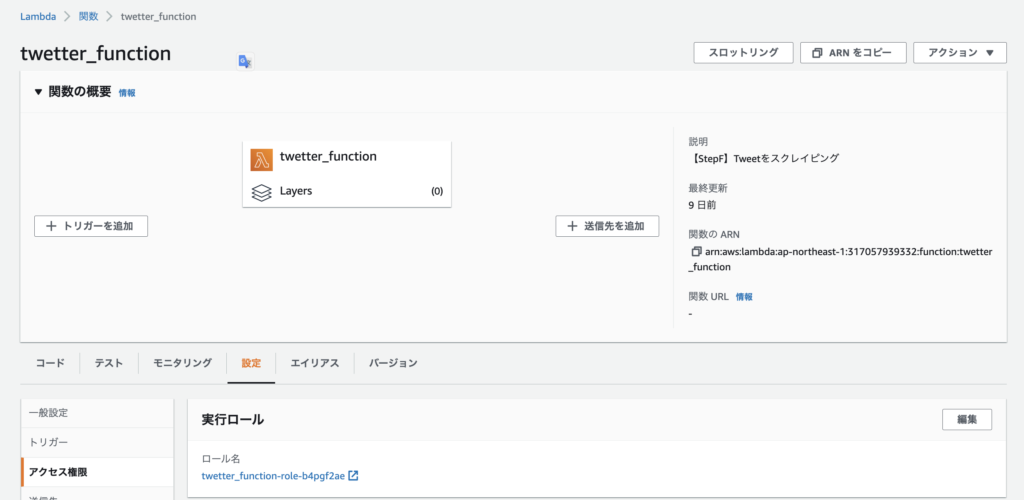Open the アクション dropdown menu
This screenshot has width=1024, height=500.
(960, 53)
